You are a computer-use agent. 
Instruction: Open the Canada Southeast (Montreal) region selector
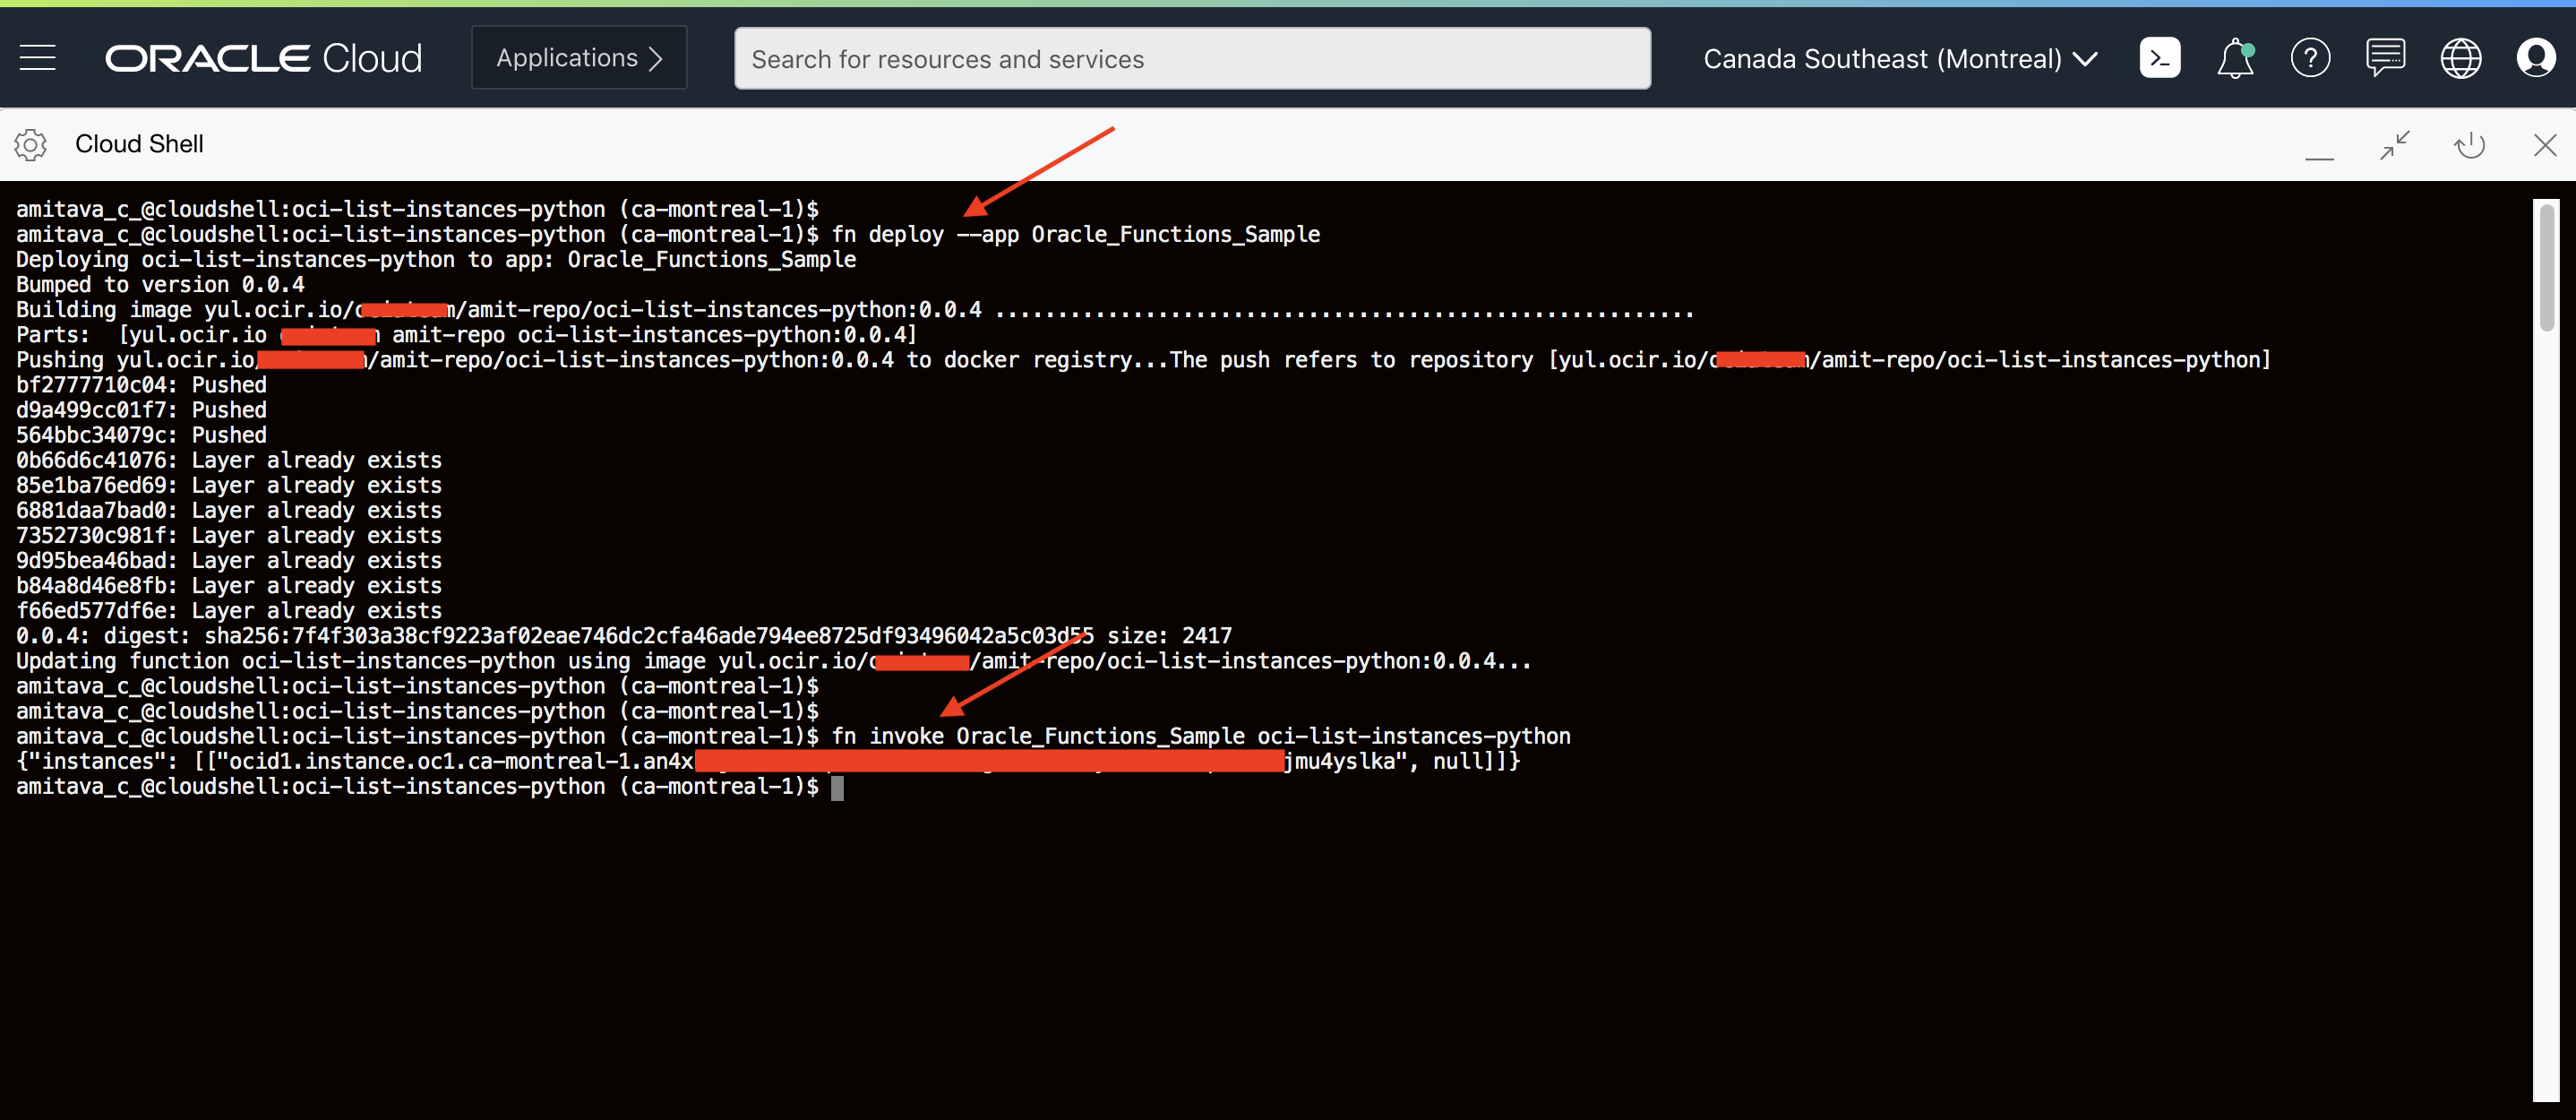point(1899,59)
